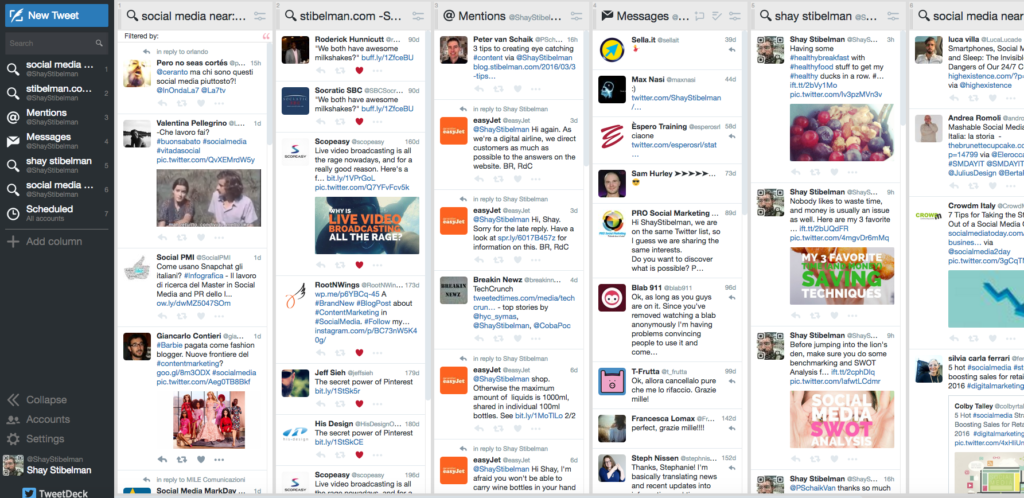
Task: Open Settings from the sidebar
Action: [36, 439]
